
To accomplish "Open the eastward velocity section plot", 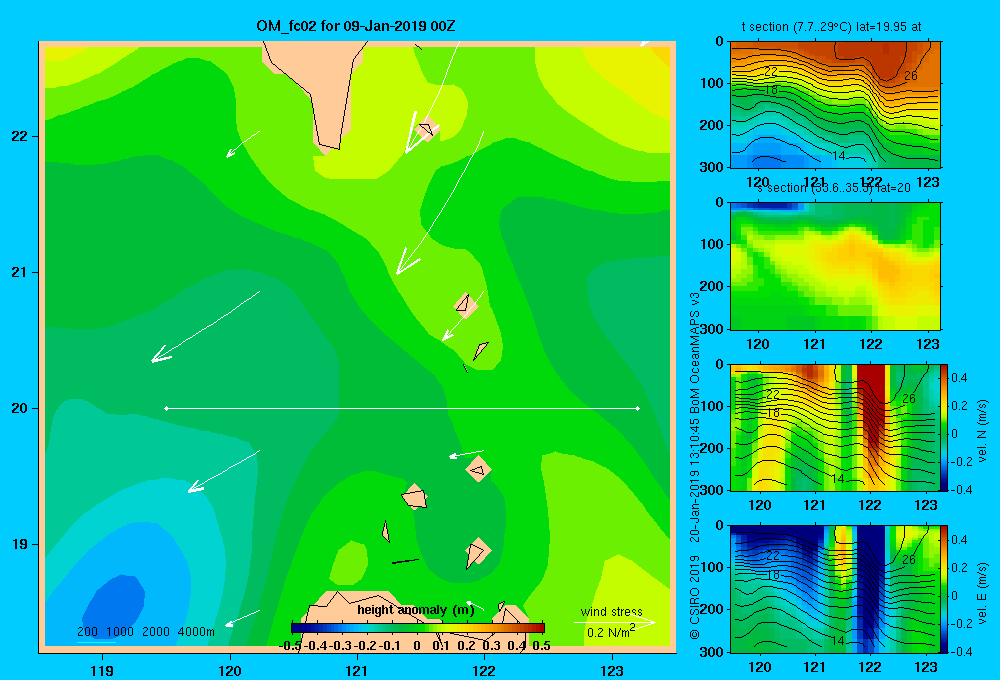I will pyautogui.click(x=835, y=589).
